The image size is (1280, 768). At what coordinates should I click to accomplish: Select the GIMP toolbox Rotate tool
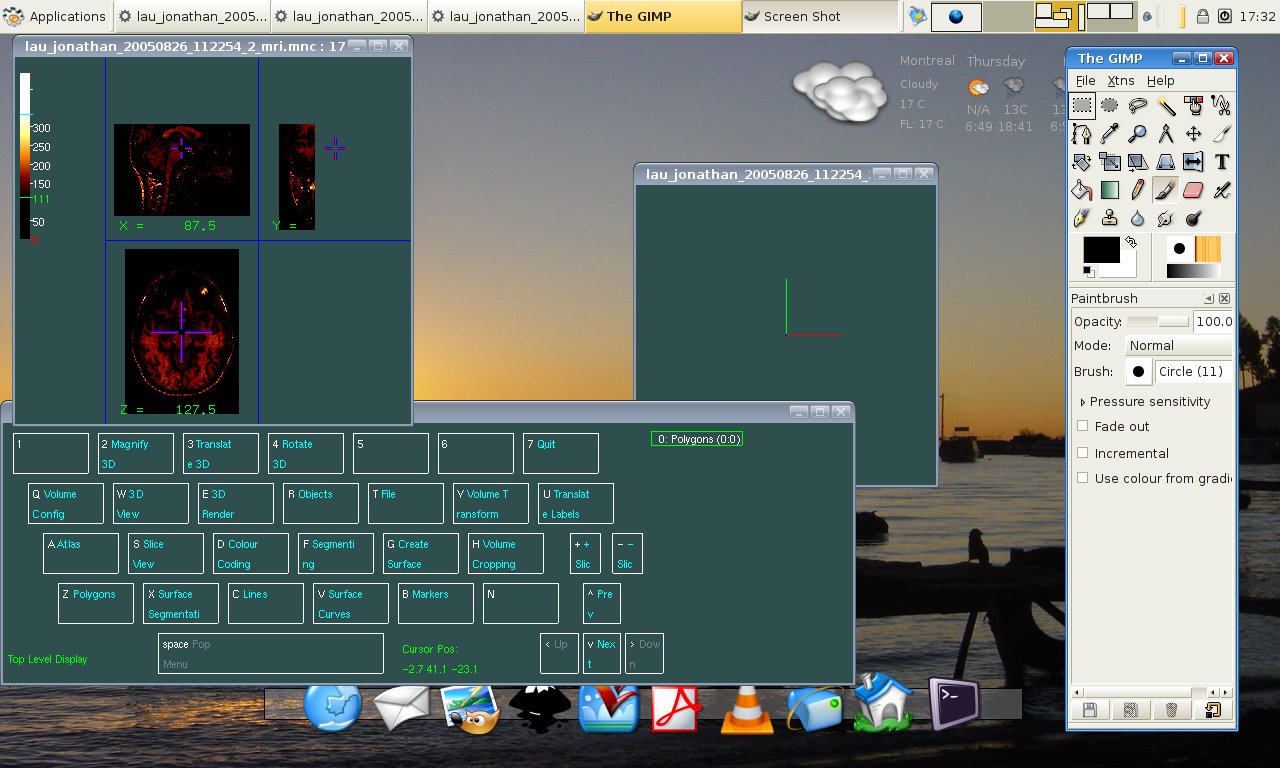pyautogui.click(x=1082, y=161)
